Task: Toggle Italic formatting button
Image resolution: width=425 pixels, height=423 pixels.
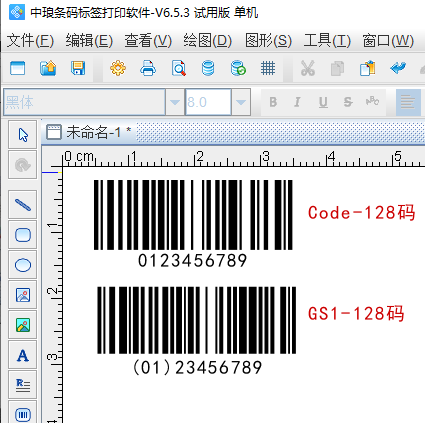Action: (297, 102)
